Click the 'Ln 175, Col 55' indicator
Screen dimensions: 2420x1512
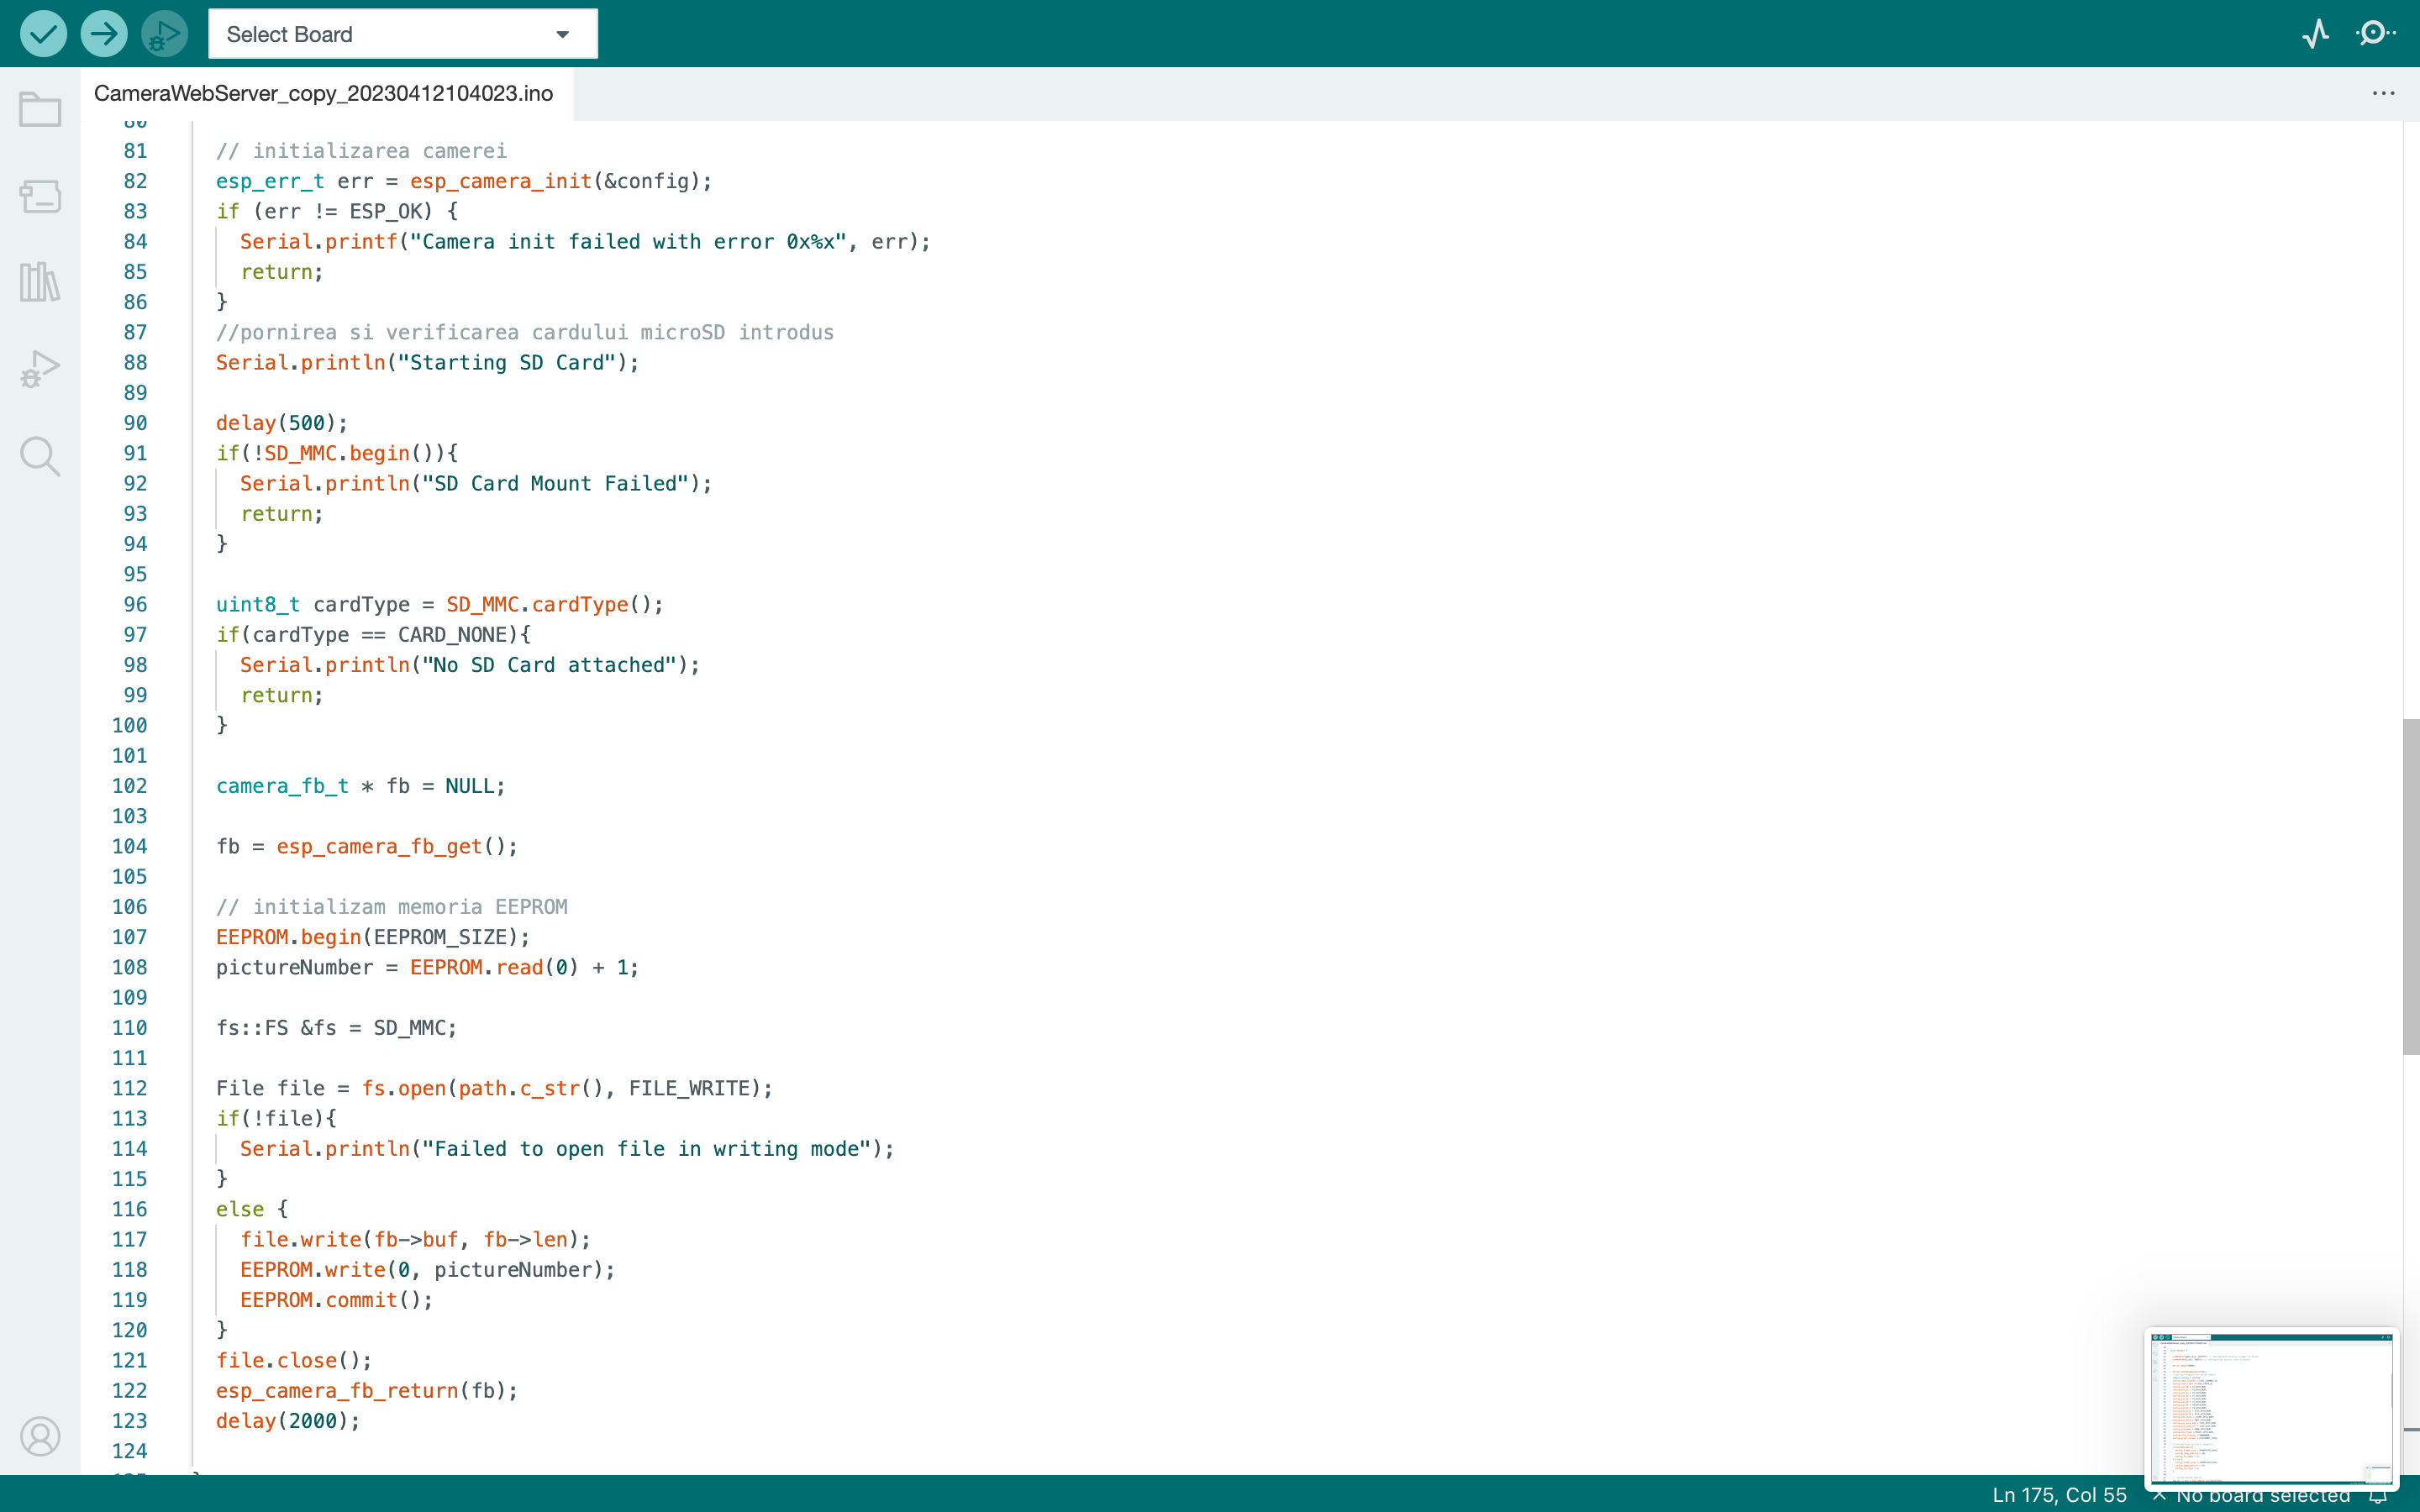(x=2059, y=1497)
